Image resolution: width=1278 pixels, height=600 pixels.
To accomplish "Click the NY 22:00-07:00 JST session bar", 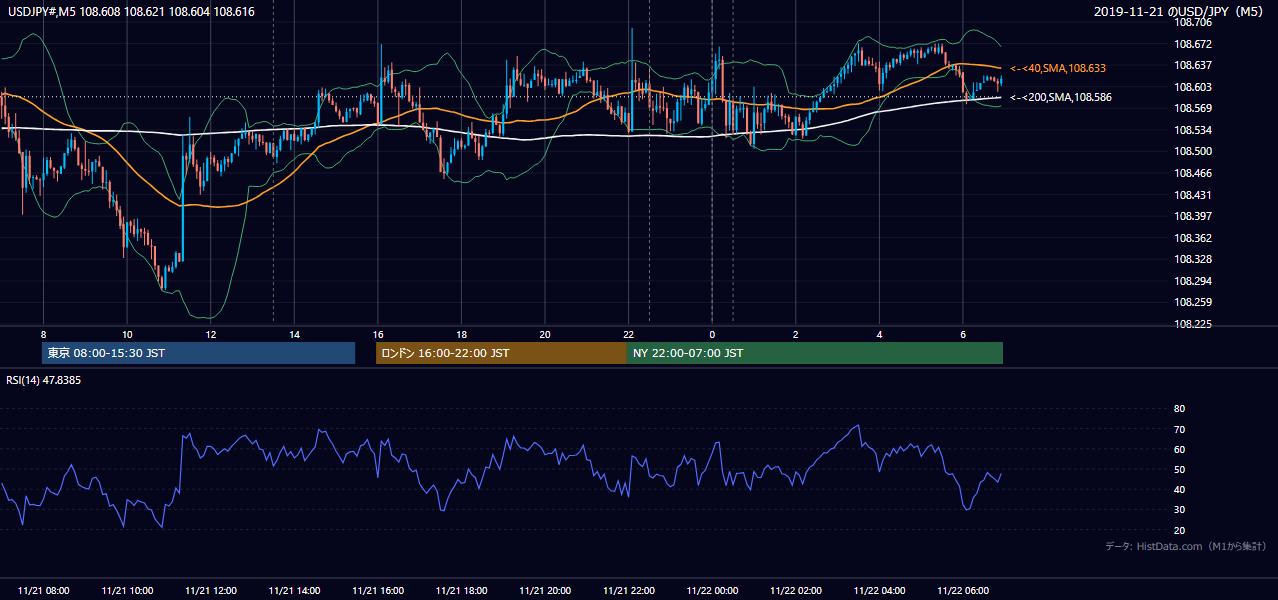I will click(x=815, y=353).
